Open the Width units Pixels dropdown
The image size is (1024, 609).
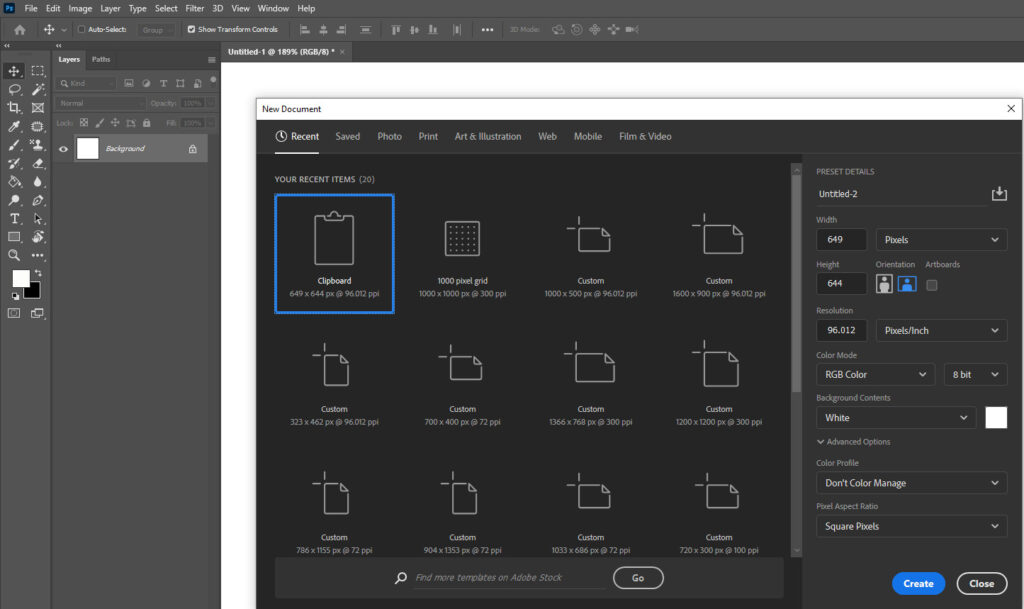click(x=940, y=239)
